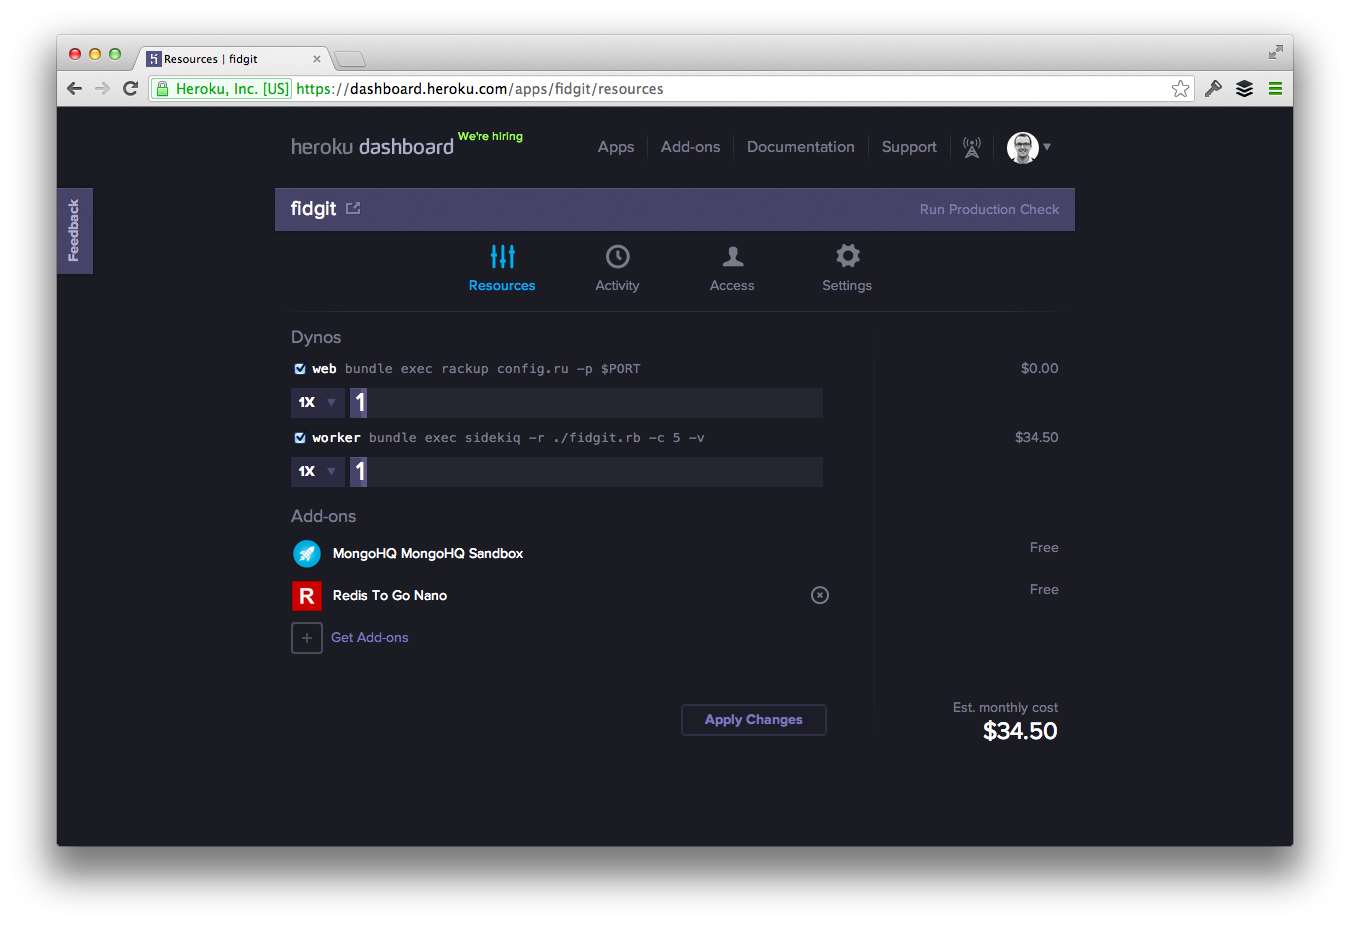Click the heroku dashboard logo
Screen dimensions: 1350x925
[372, 147]
